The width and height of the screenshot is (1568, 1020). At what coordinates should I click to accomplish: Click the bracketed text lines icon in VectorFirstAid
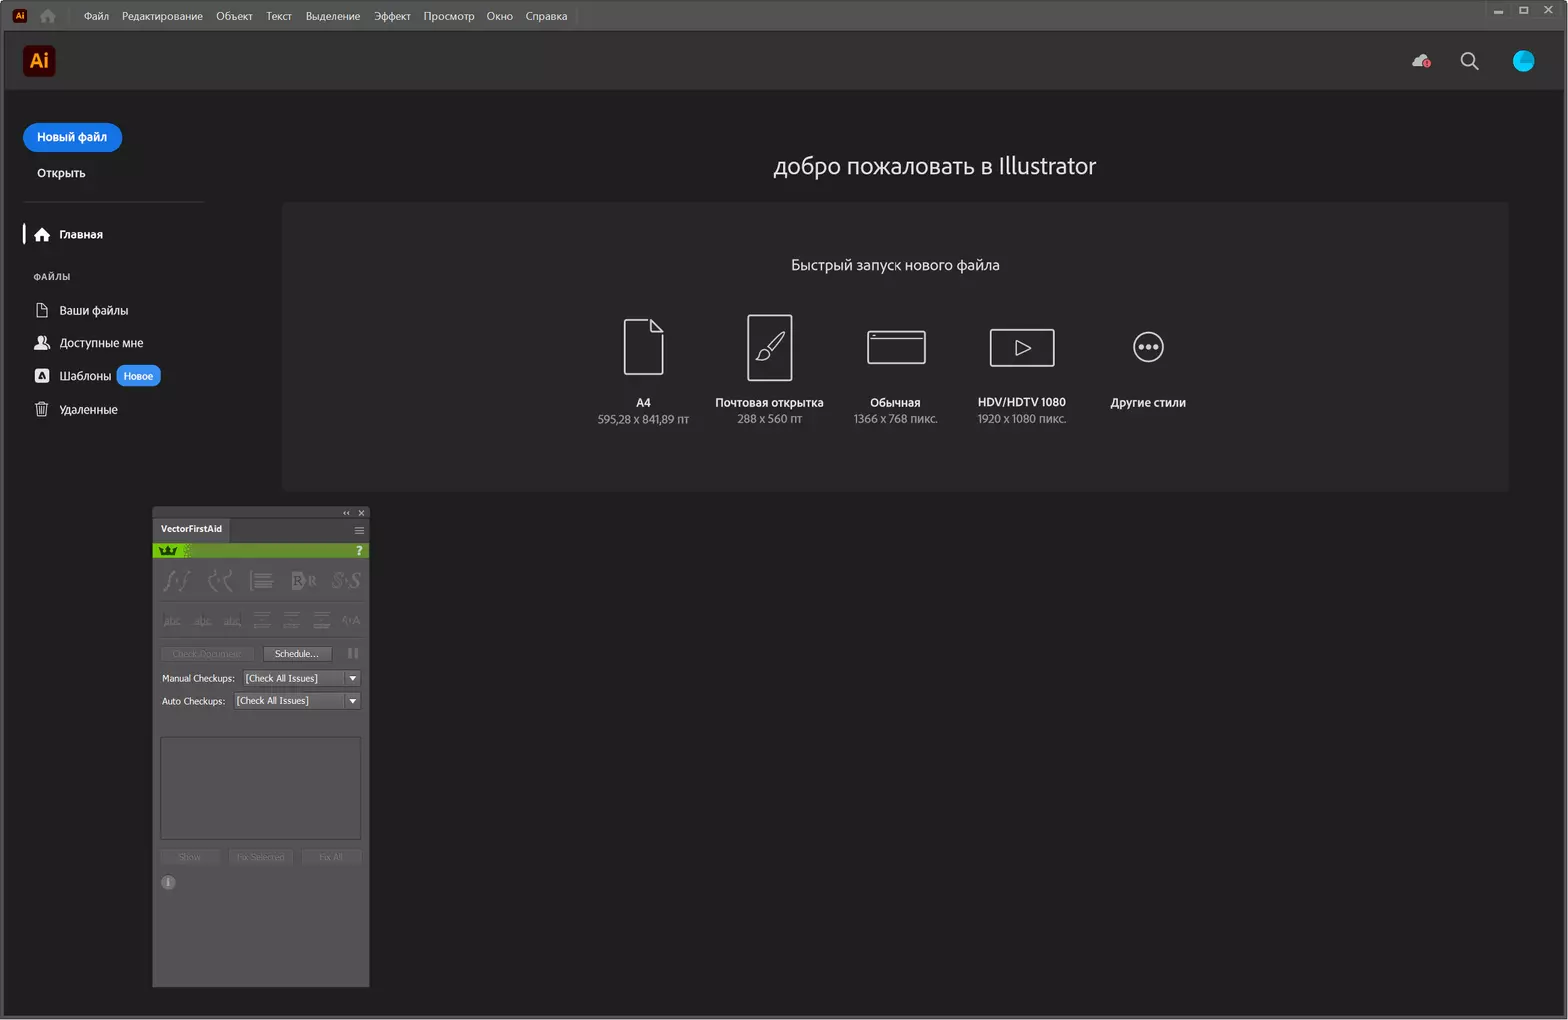coord(261,581)
